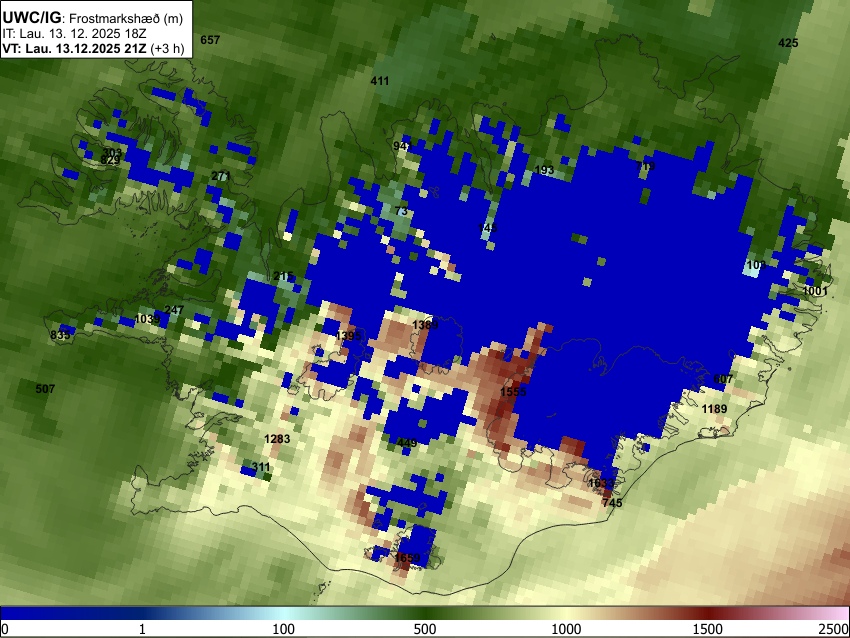
Task: Click the 507 value over the sea
Action: [45, 389]
